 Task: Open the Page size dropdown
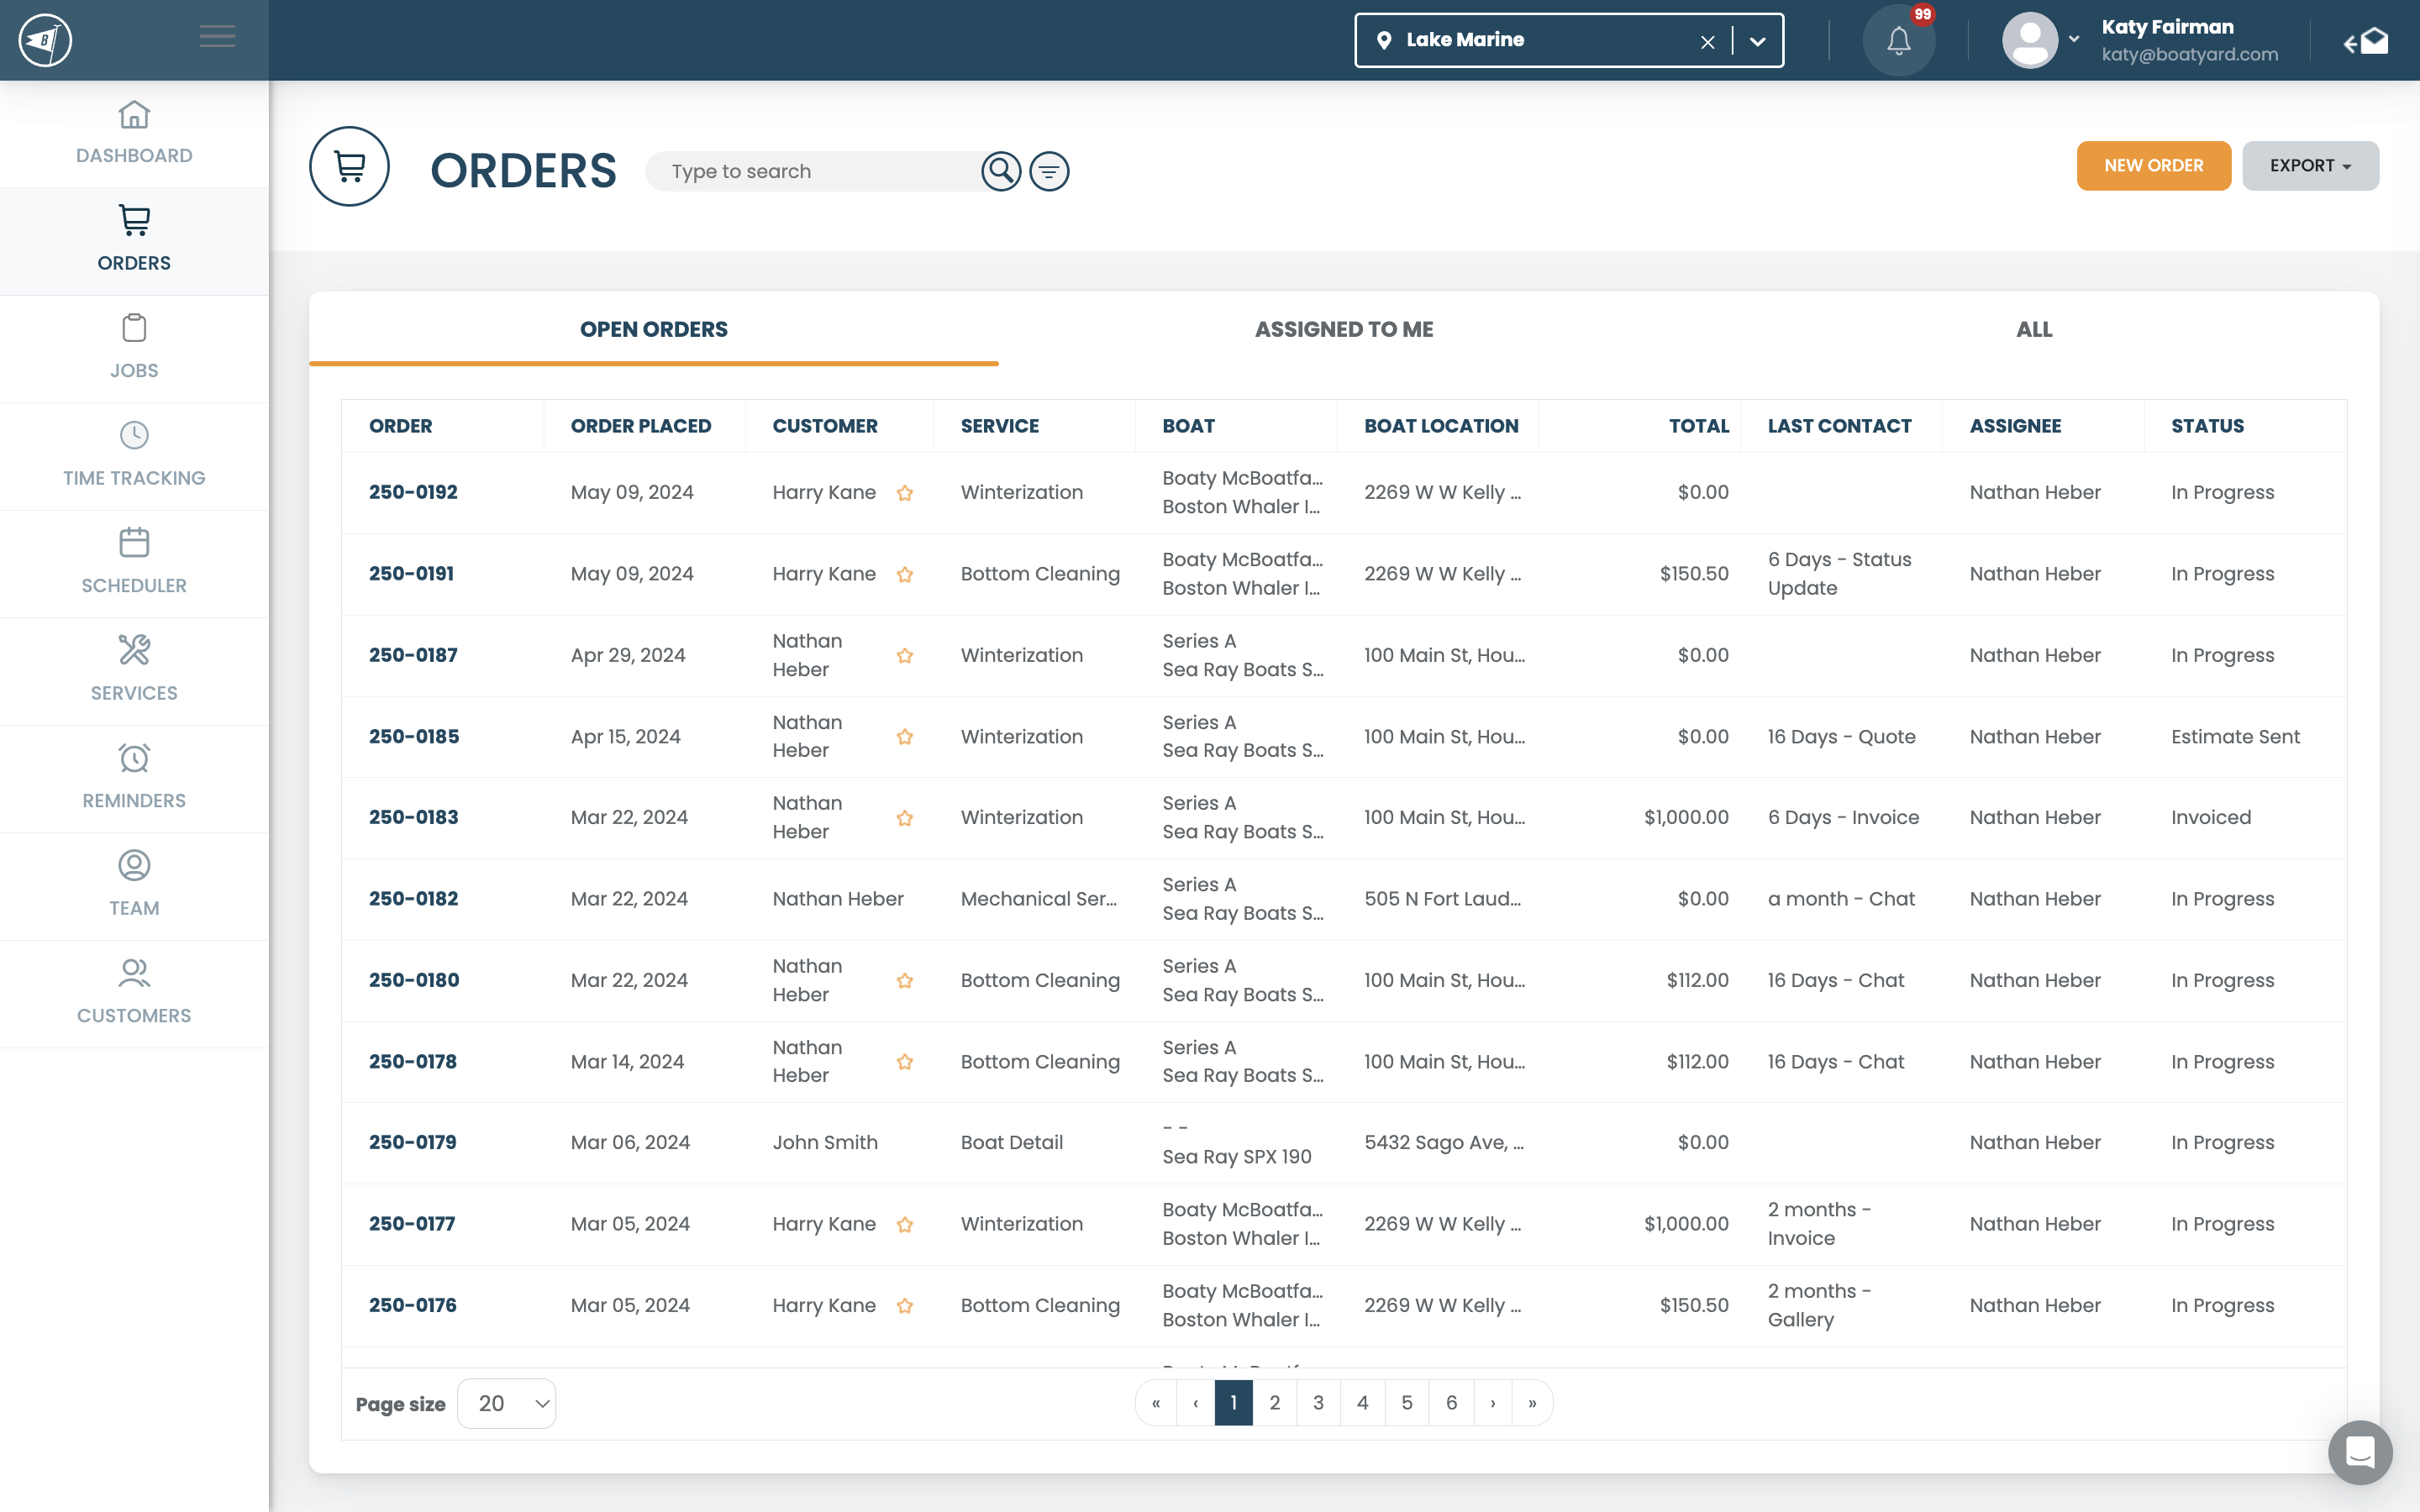click(506, 1403)
